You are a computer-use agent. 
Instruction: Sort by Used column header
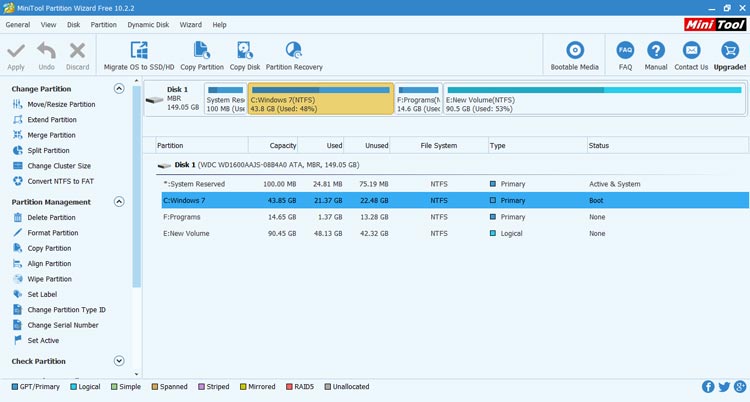pos(320,145)
